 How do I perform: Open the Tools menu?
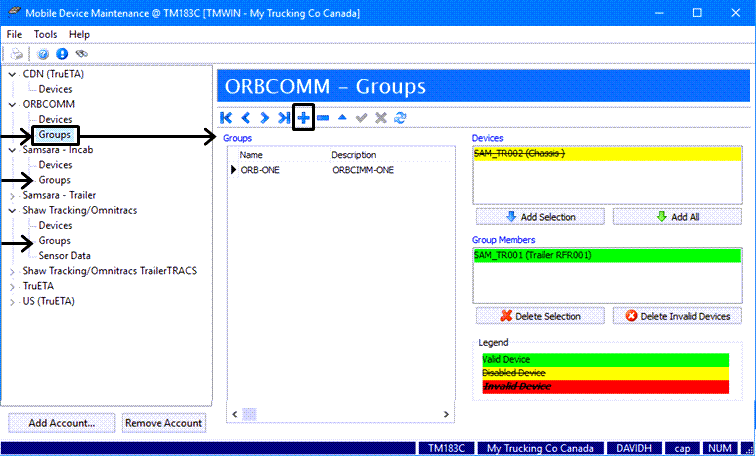(46, 34)
